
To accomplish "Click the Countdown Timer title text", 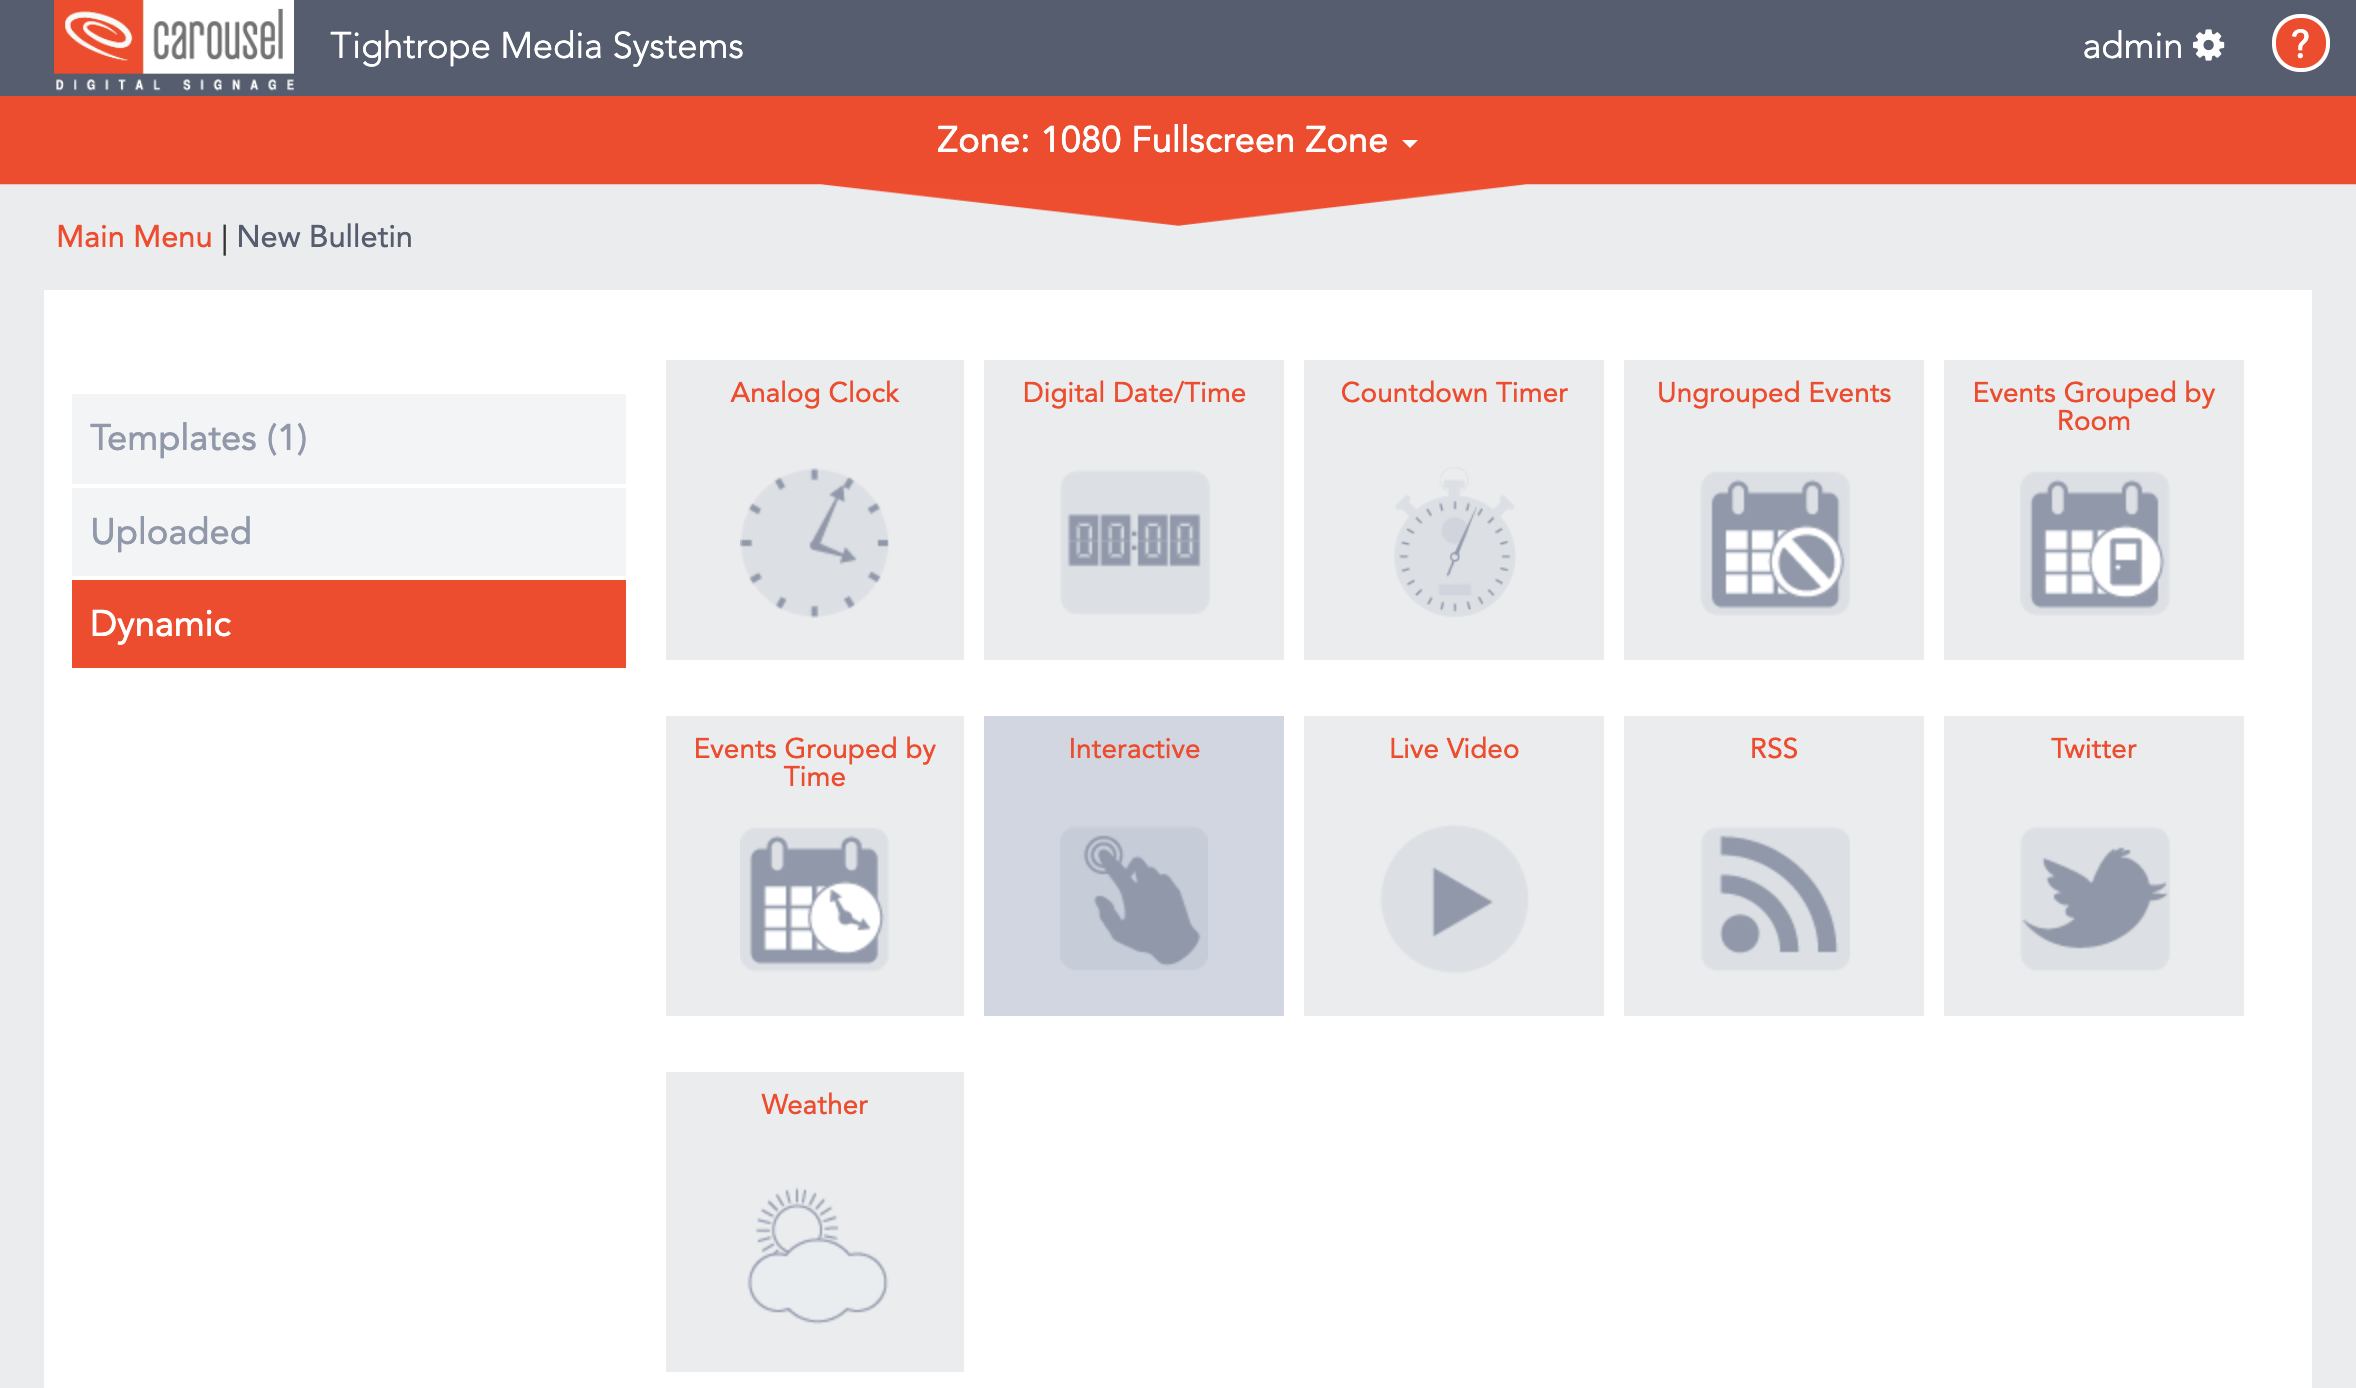I will click(x=1454, y=393).
